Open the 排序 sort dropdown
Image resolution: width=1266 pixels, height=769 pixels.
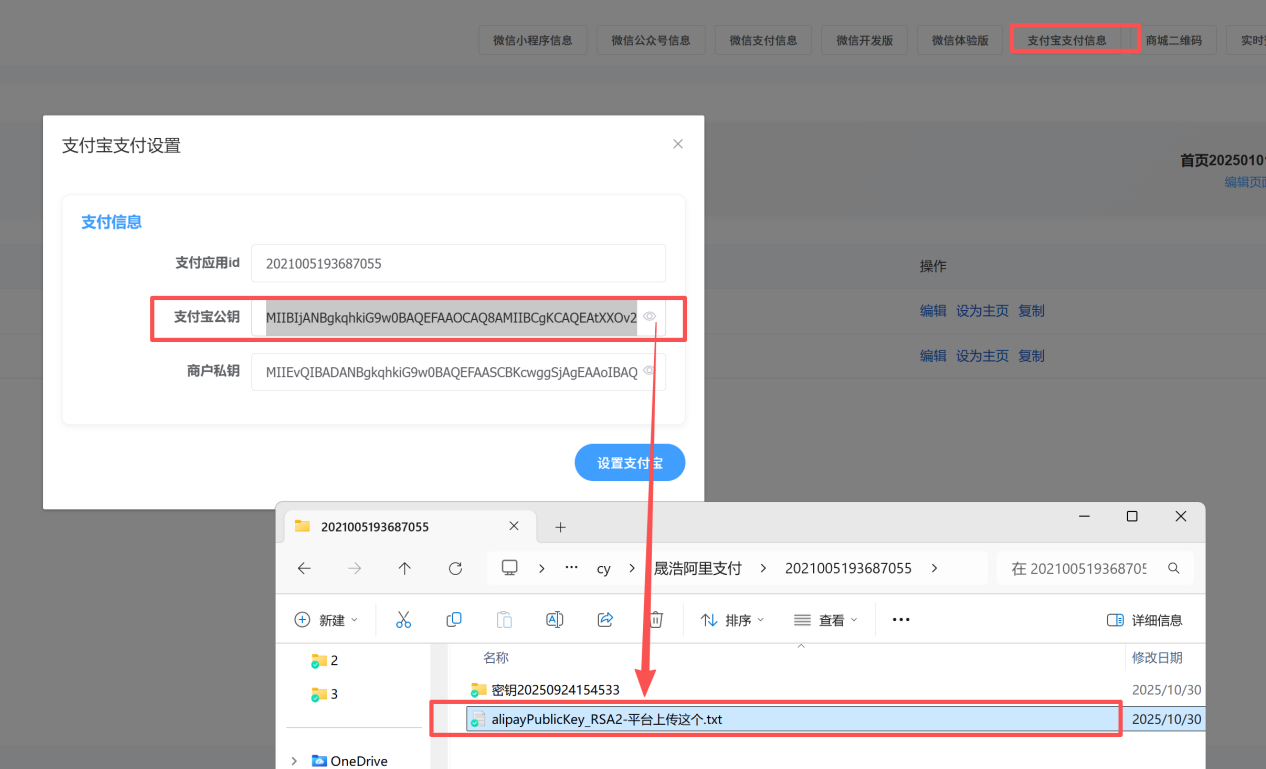tap(732, 620)
